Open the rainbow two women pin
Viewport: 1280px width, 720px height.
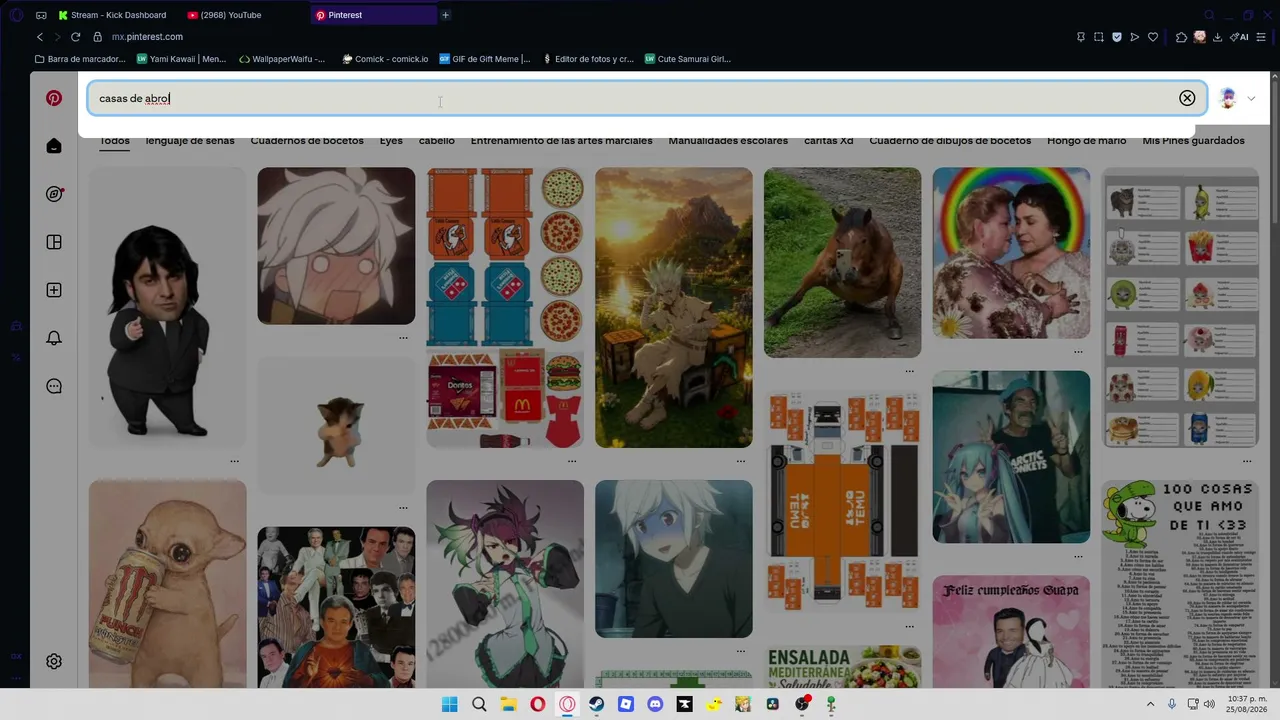pyautogui.click(x=1011, y=253)
